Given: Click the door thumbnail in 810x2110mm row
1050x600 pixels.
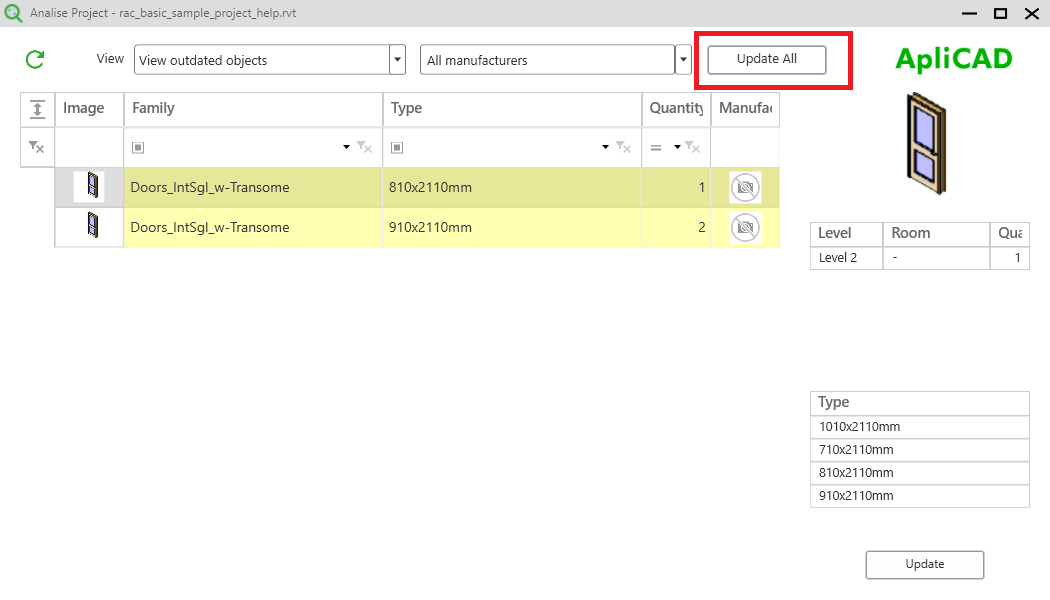Looking at the screenshot, I should pyautogui.click(x=90, y=187).
